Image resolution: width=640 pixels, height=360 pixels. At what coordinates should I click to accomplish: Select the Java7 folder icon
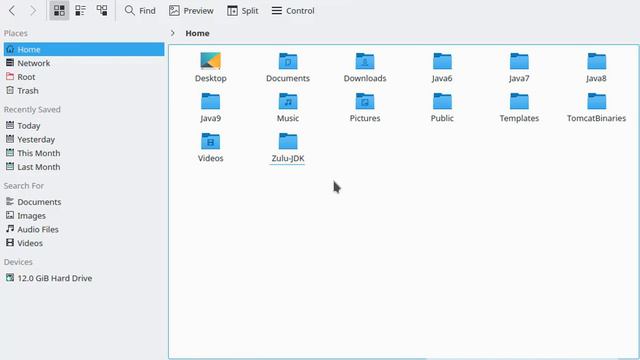point(519,61)
